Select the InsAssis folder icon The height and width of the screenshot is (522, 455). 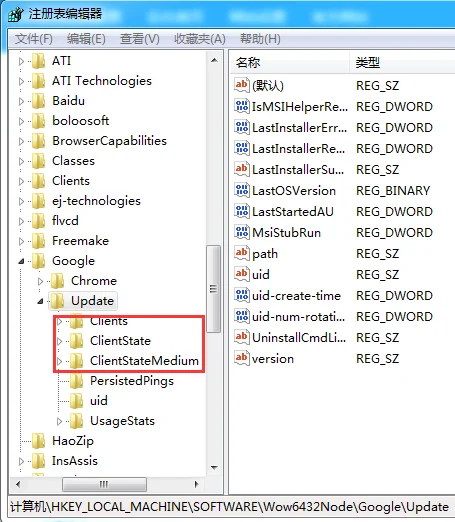click(39, 461)
